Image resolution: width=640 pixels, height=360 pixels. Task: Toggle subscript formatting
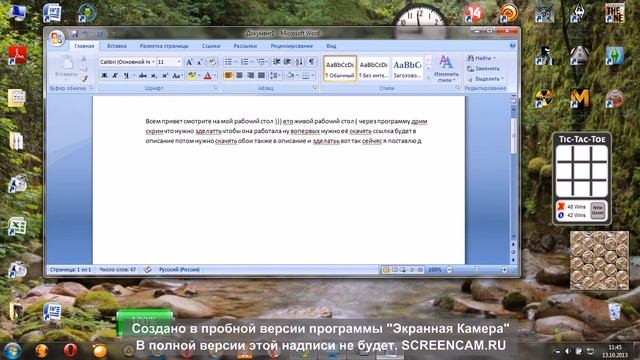click(x=153, y=76)
